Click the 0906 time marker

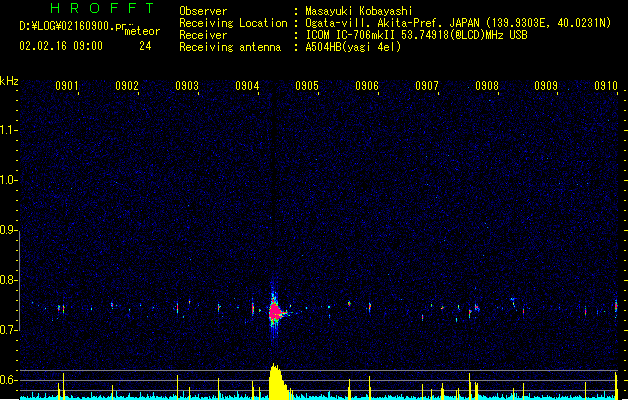367,86
